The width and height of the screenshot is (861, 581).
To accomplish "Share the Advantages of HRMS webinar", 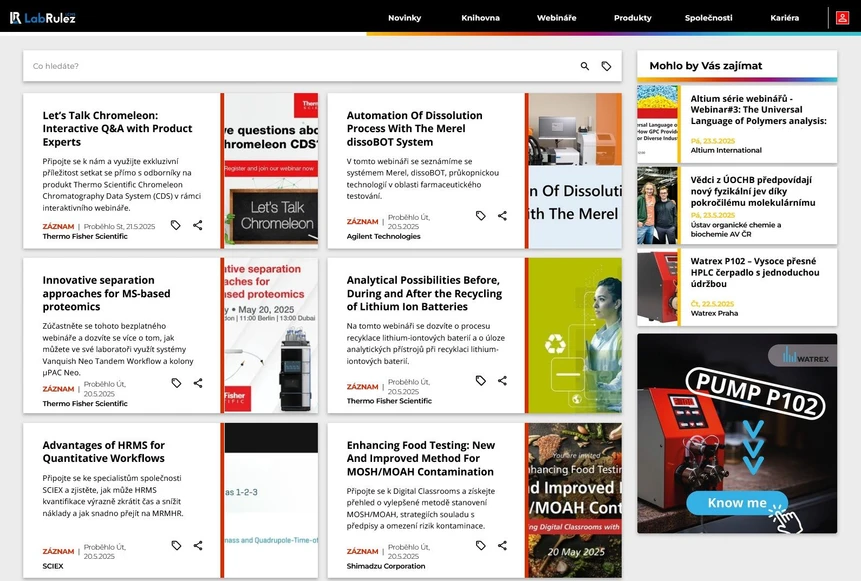I will click(x=198, y=545).
